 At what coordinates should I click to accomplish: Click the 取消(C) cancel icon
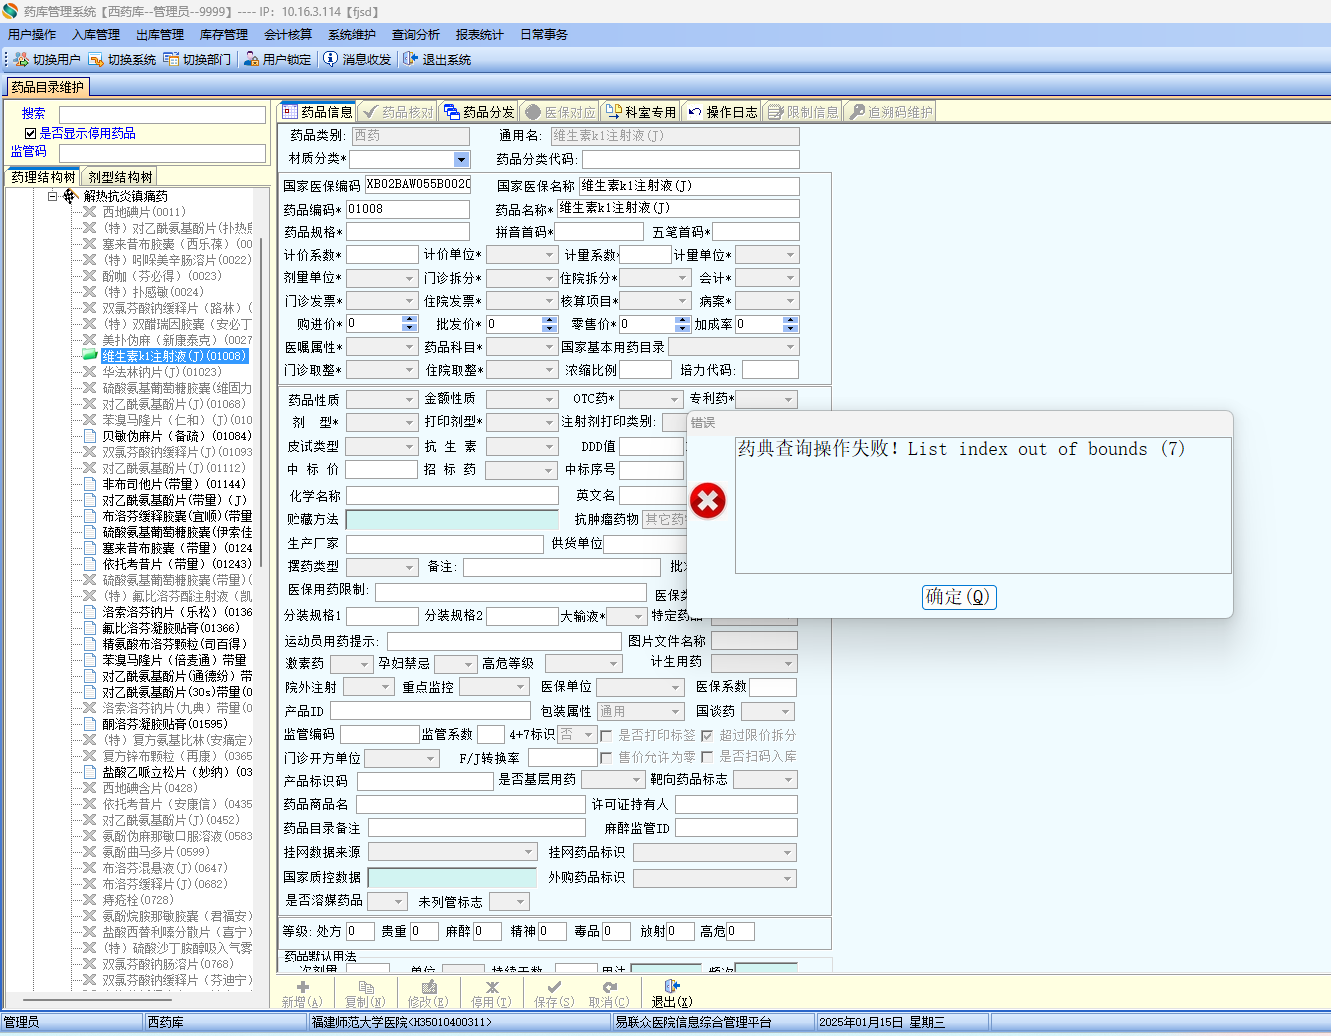click(x=610, y=987)
